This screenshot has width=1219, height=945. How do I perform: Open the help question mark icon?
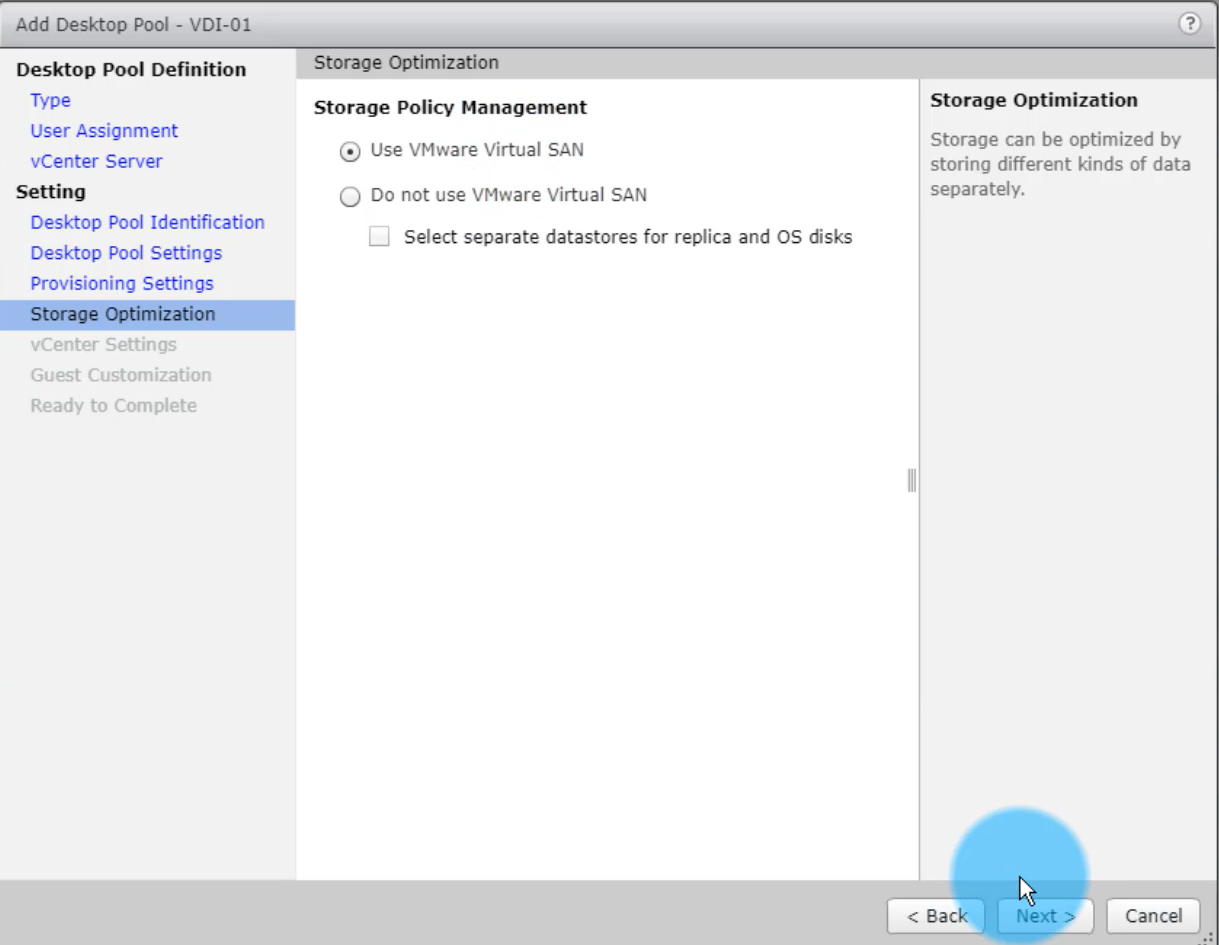point(1189,24)
